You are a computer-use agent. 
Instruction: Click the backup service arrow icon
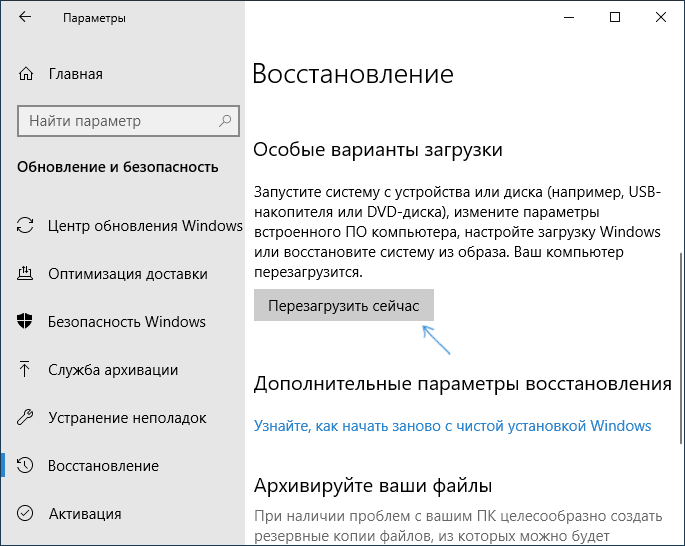coord(24,369)
